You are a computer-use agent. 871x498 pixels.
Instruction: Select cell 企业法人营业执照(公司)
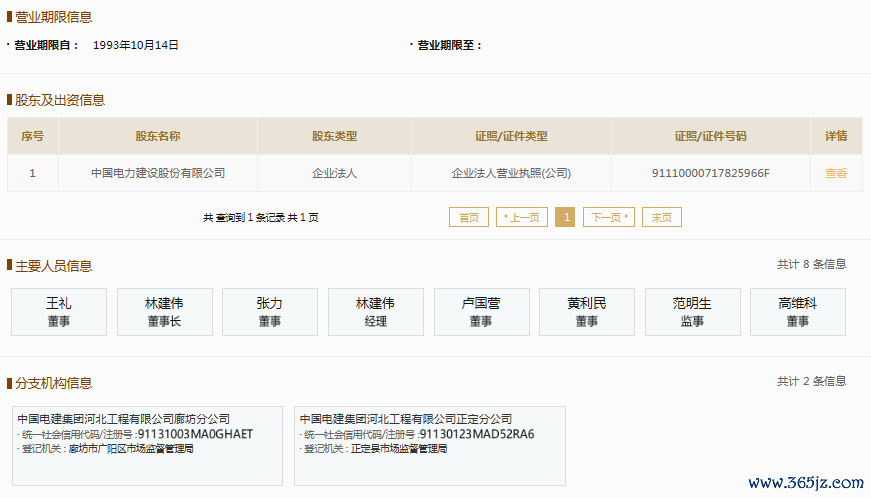[511, 173]
